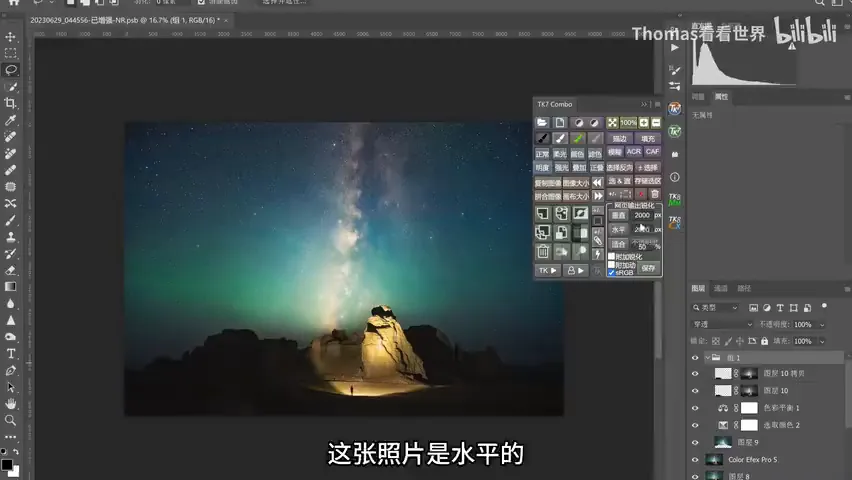Screen dimensions: 852x480
Task: Open the TK8 Cx panel dock icon
Action: point(675,223)
